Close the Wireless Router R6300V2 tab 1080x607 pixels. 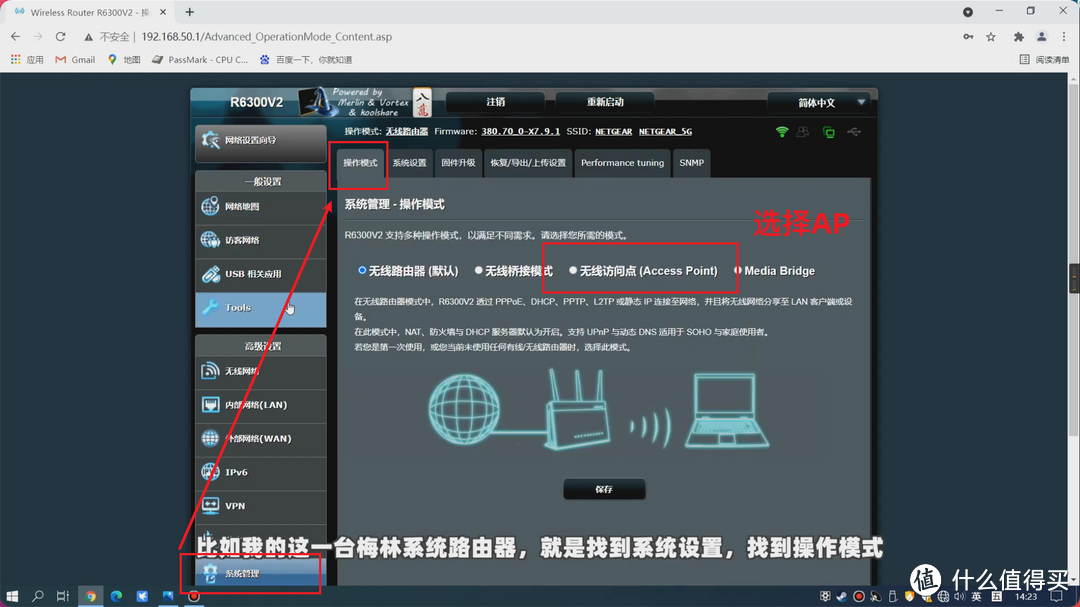[163, 12]
